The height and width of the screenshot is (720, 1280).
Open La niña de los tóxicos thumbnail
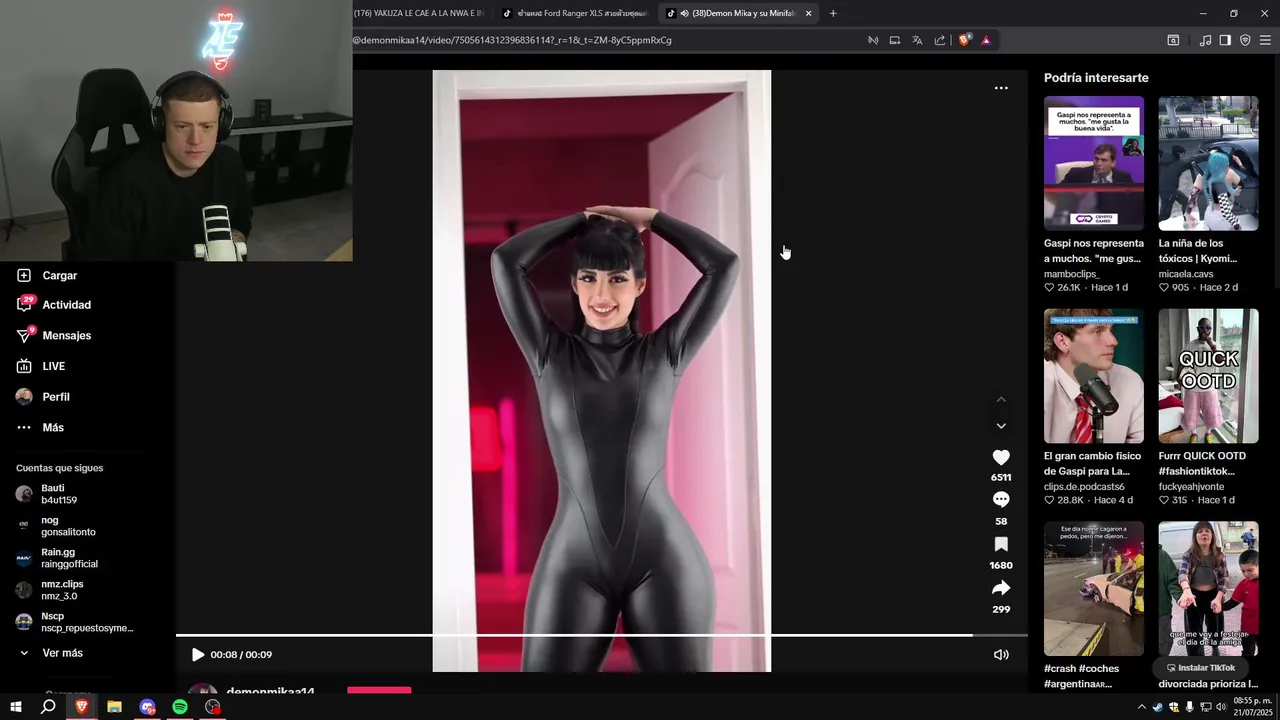1208,163
